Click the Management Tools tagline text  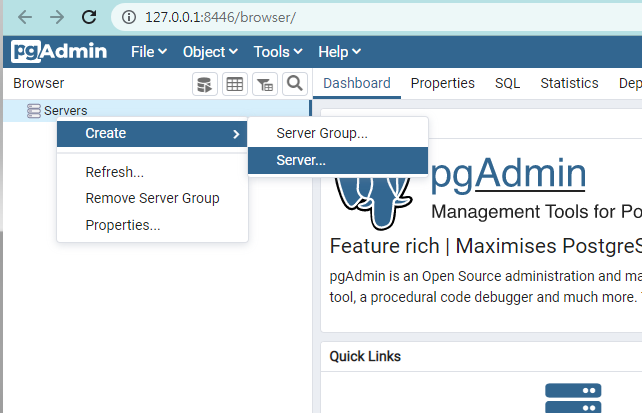(x=536, y=212)
